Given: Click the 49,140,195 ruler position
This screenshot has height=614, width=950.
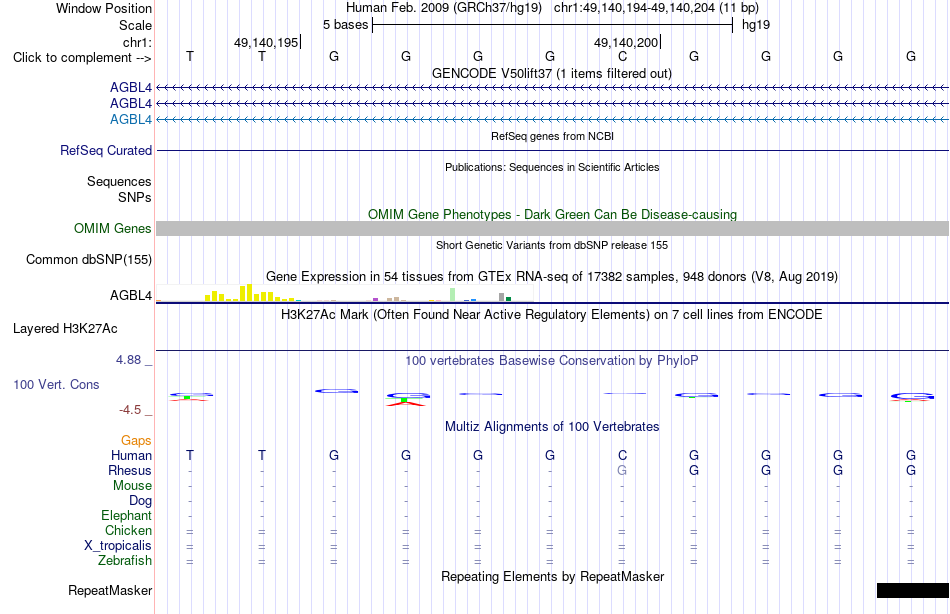Looking at the screenshot, I should click(x=266, y=42).
